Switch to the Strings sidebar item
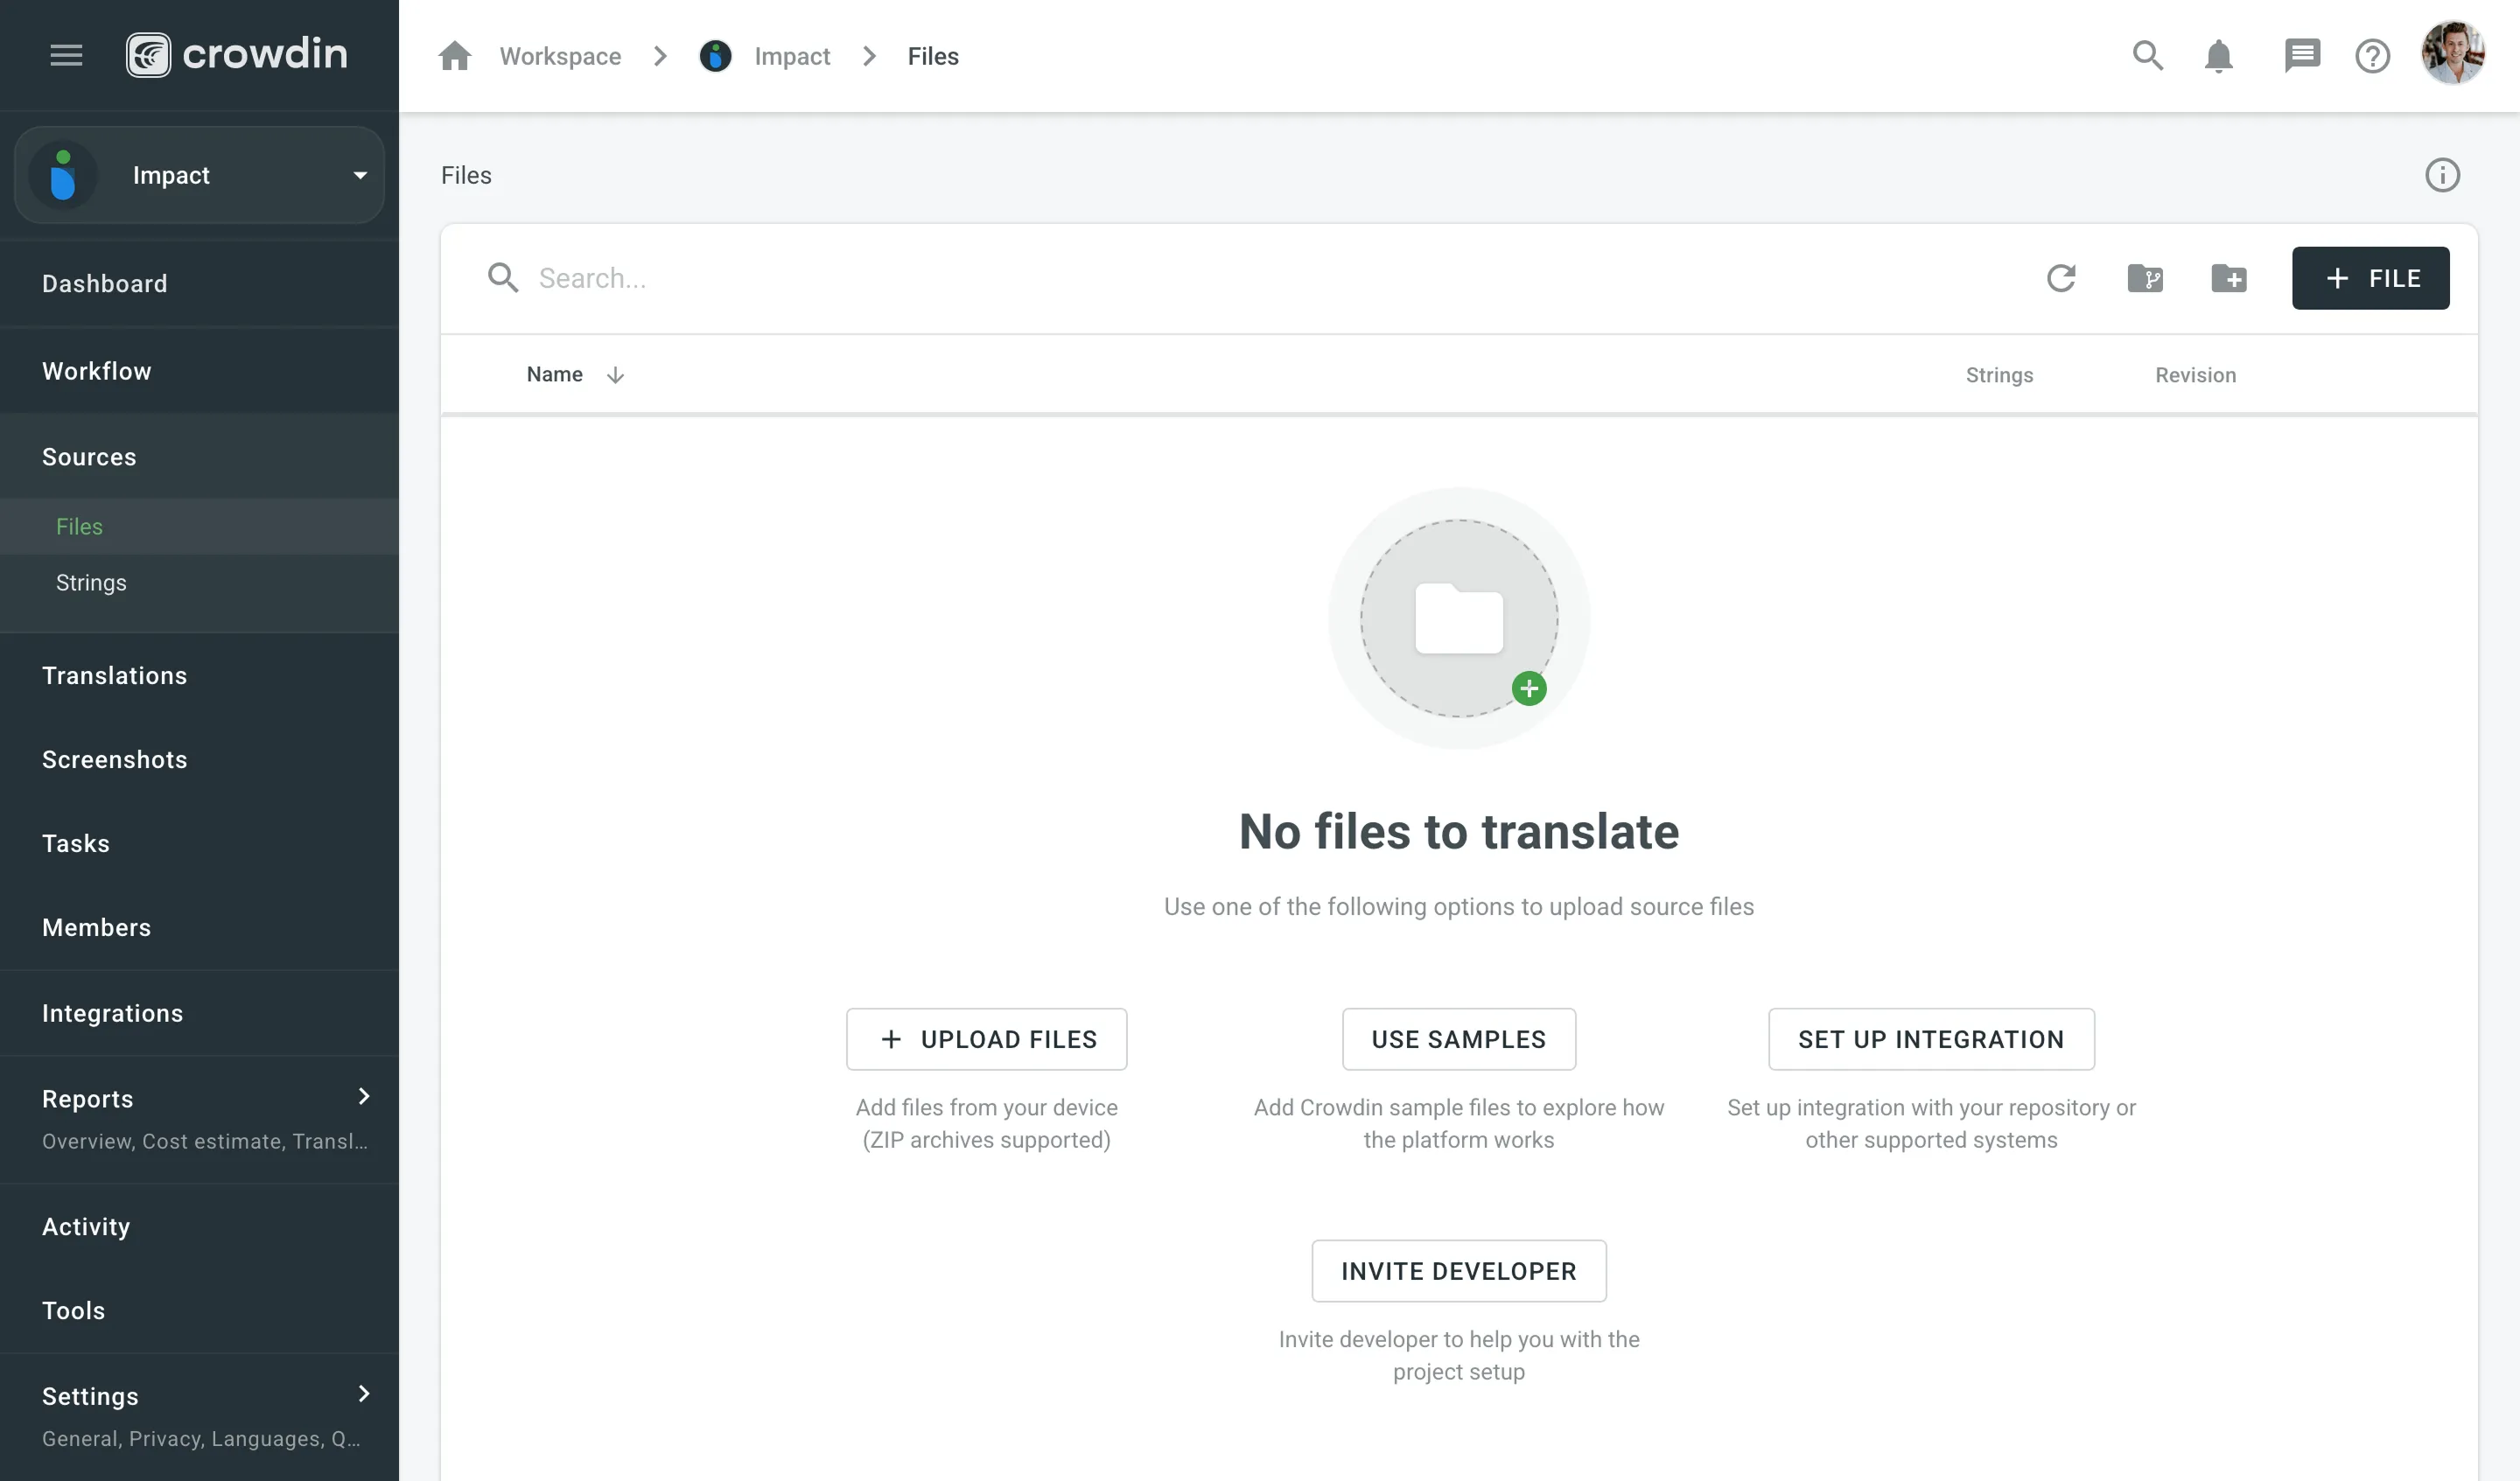Viewport: 2520px width, 1481px height. [90, 582]
